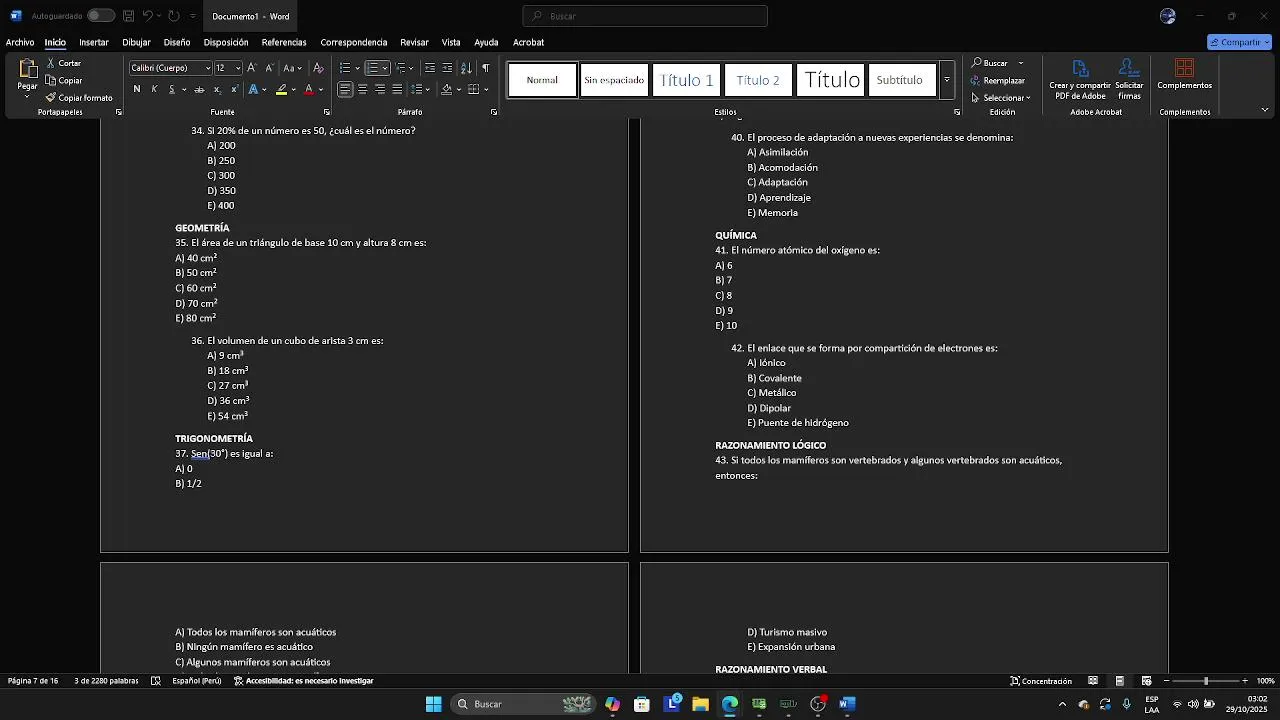Open File Explorer from taskbar
The height and width of the screenshot is (720, 1280).
pyautogui.click(x=701, y=704)
